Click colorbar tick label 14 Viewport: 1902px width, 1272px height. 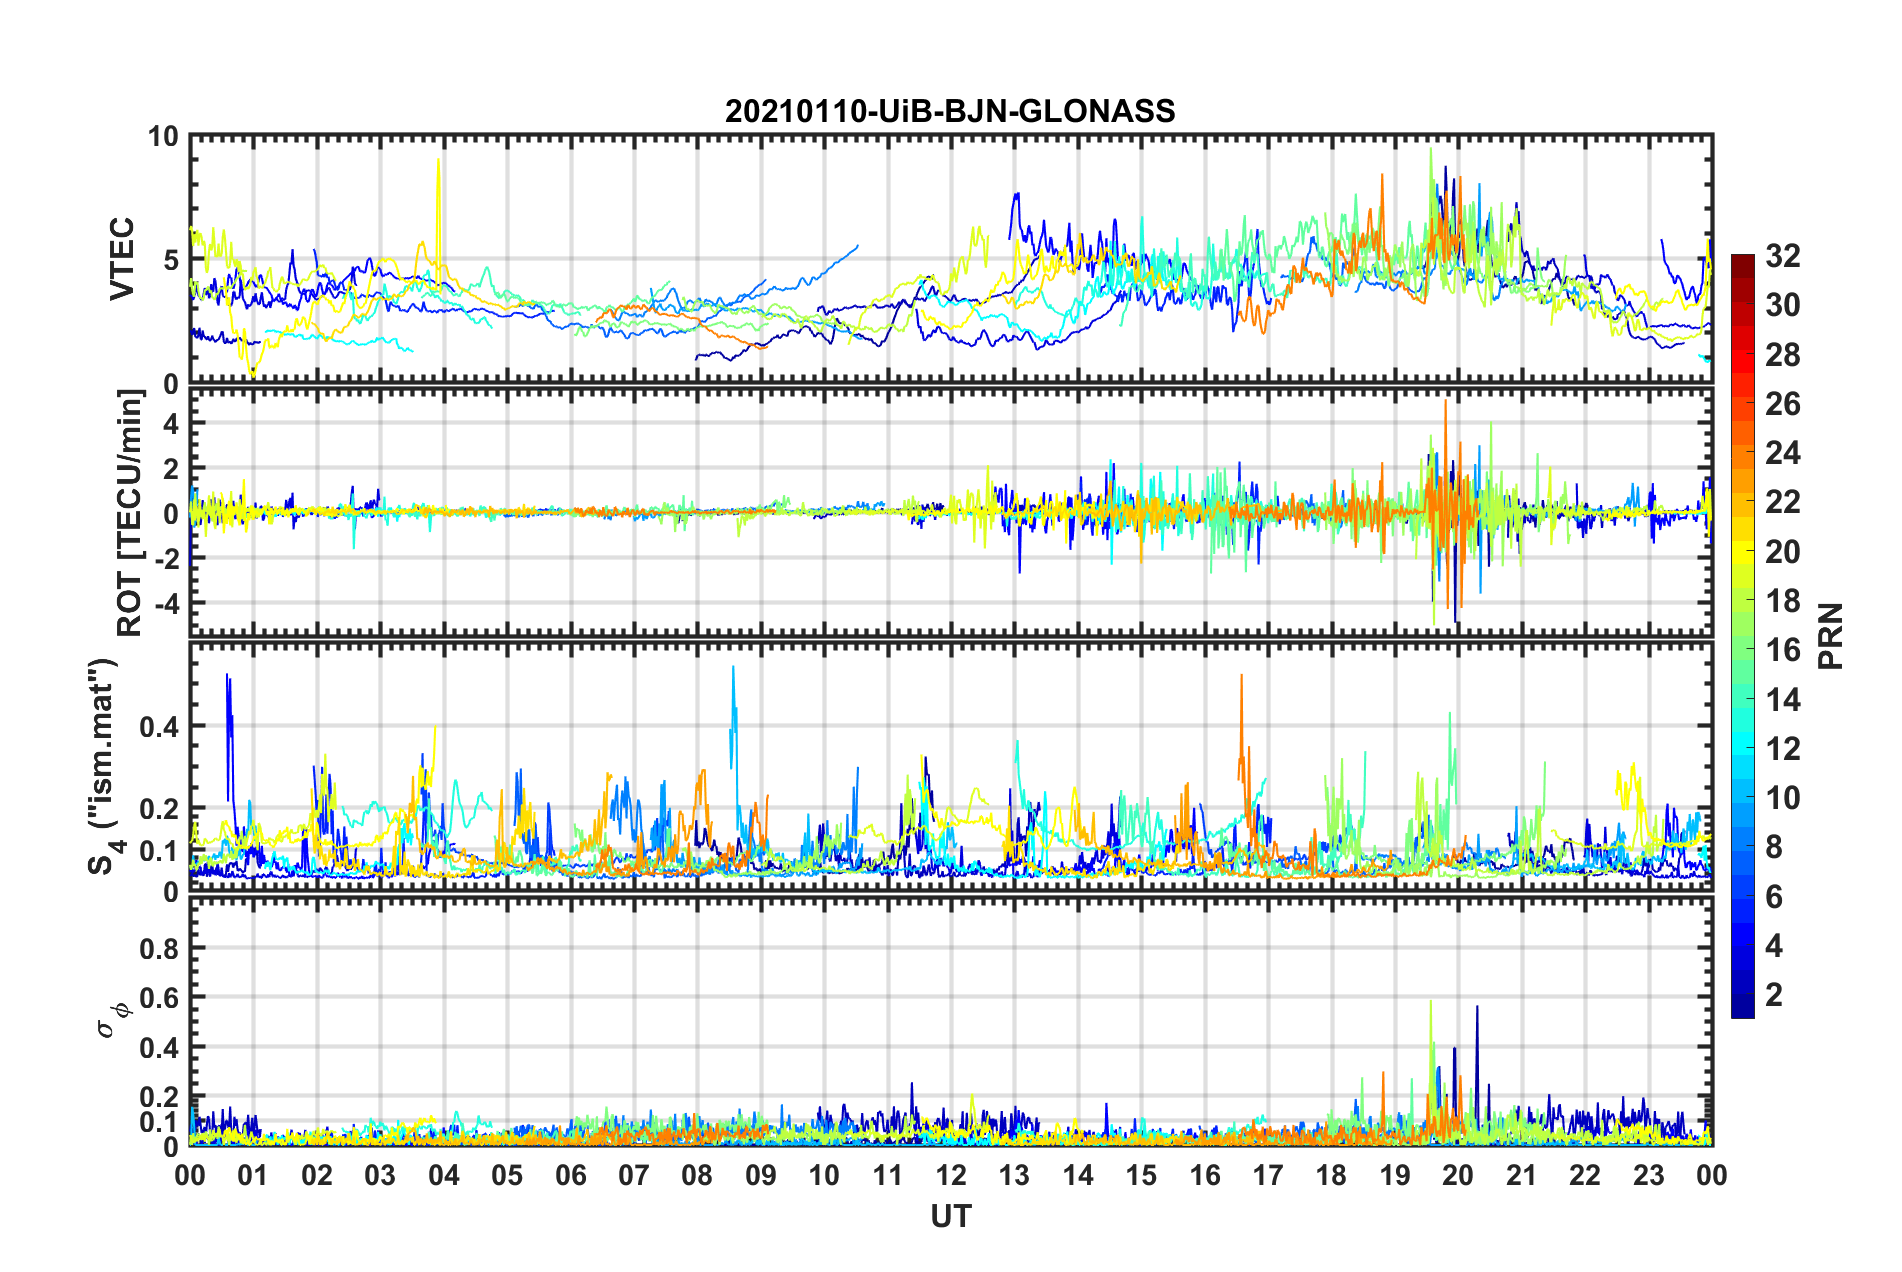(x=1782, y=700)
